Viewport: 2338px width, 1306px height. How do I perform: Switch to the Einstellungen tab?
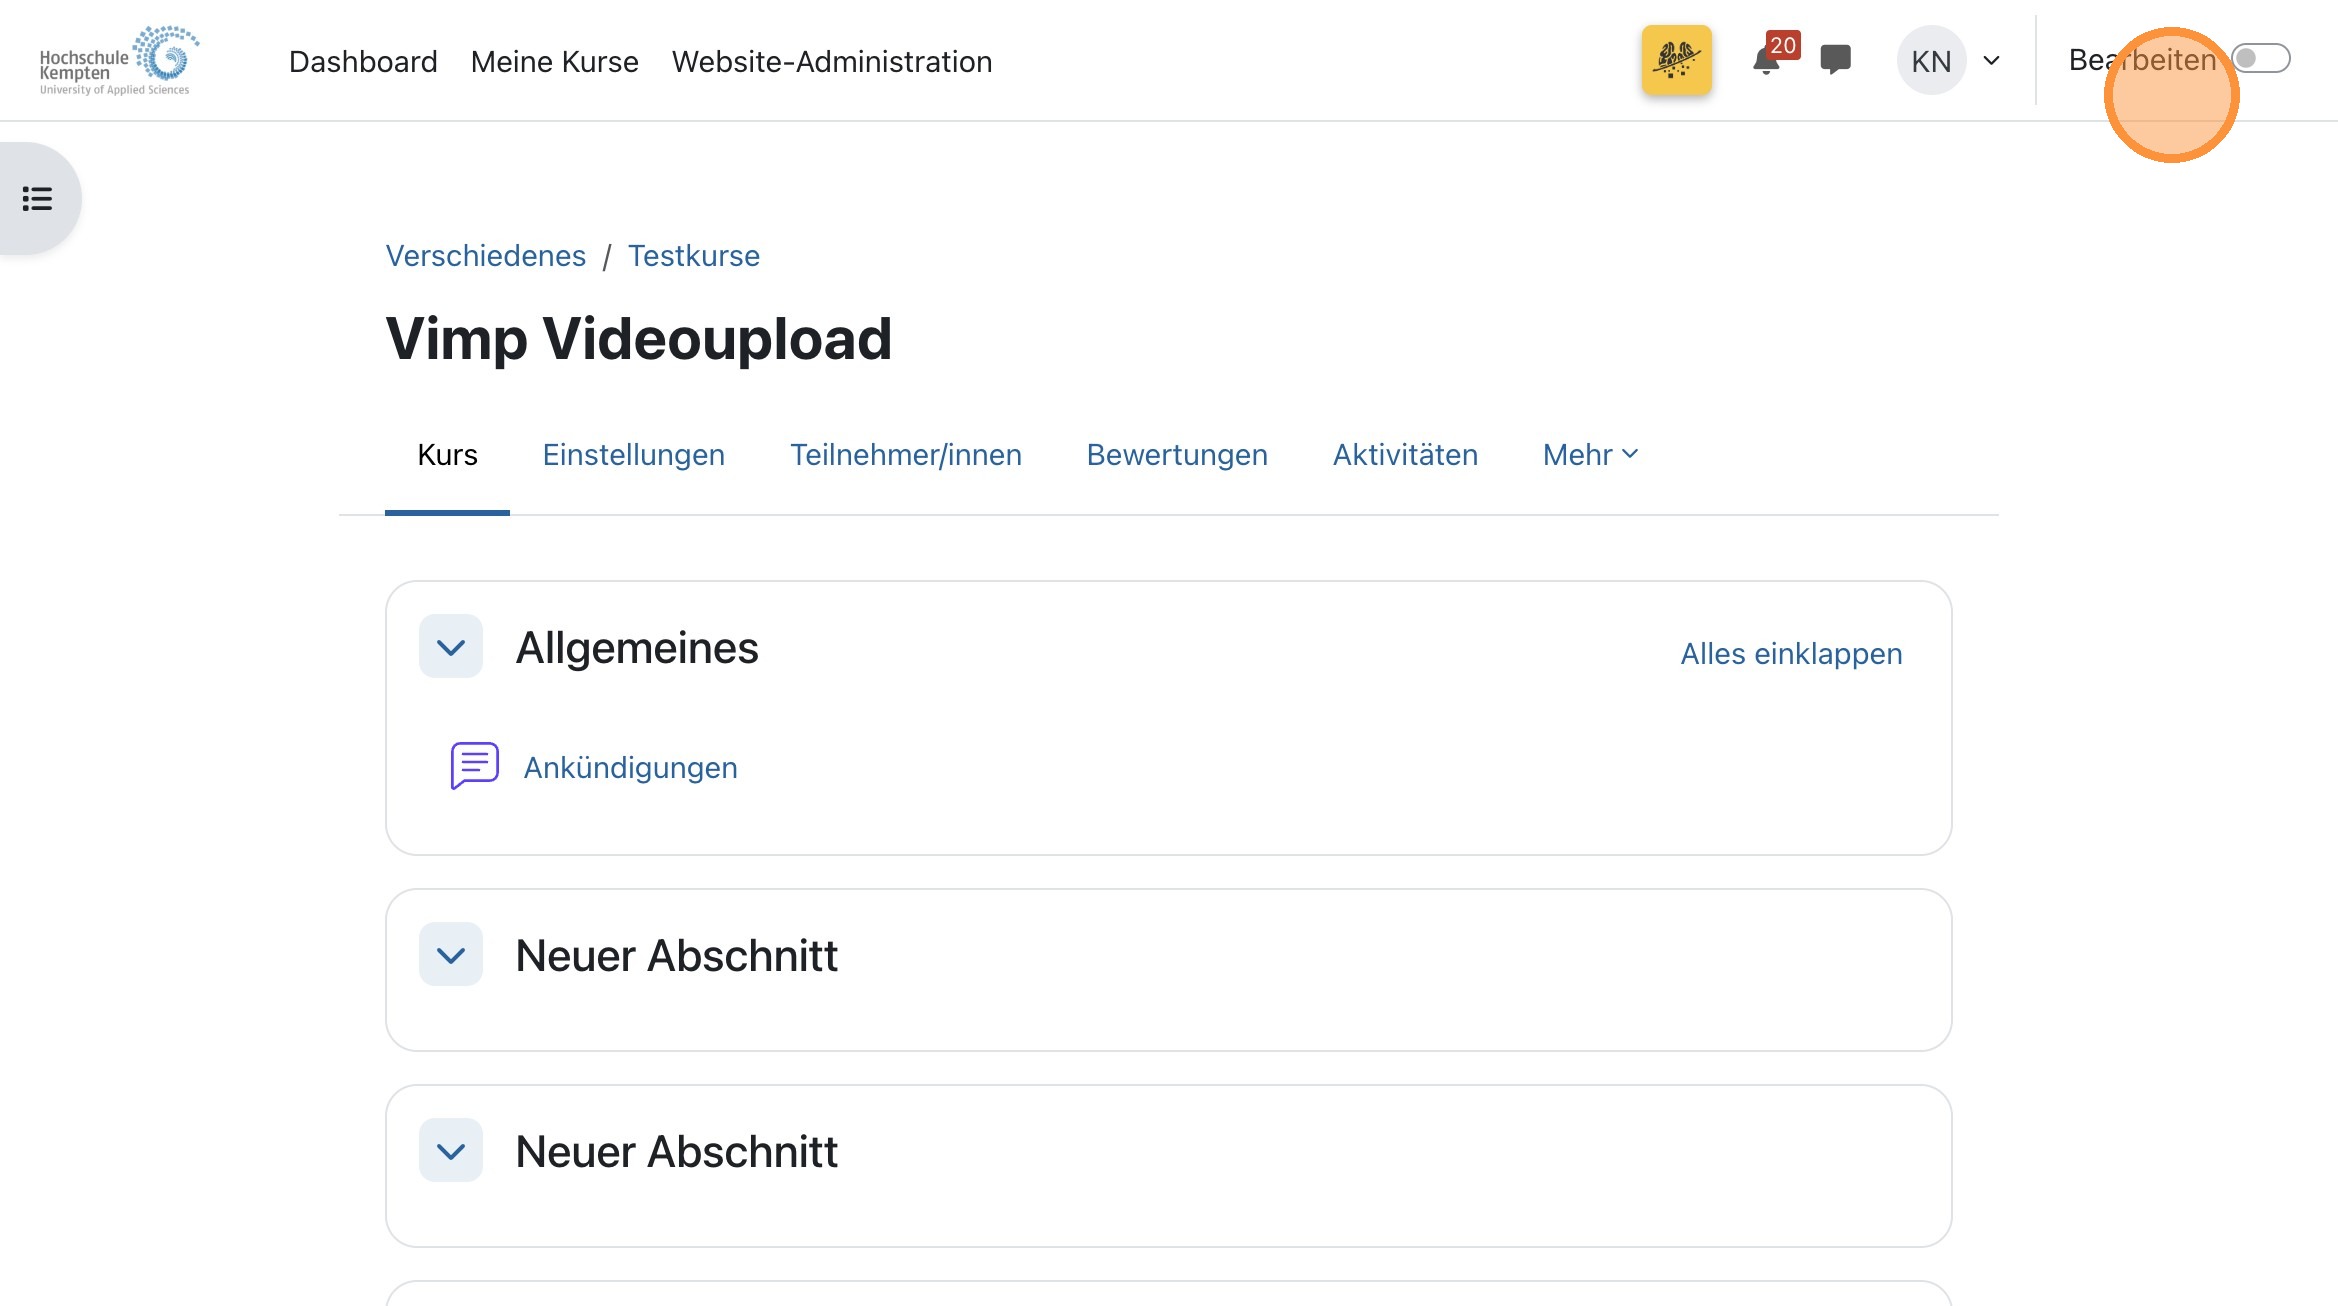coord(633,455)
